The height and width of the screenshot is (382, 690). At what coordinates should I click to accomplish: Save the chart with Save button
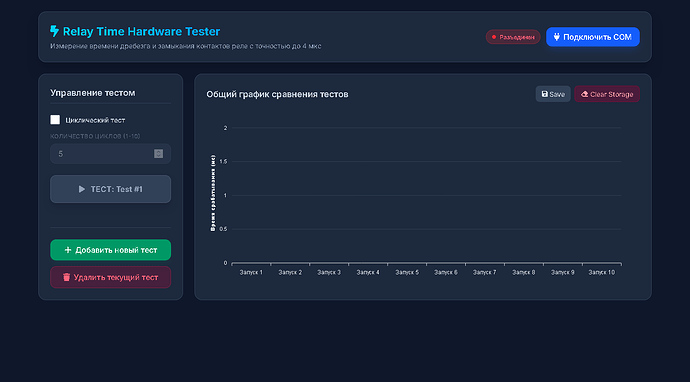(x=553, y=94)
